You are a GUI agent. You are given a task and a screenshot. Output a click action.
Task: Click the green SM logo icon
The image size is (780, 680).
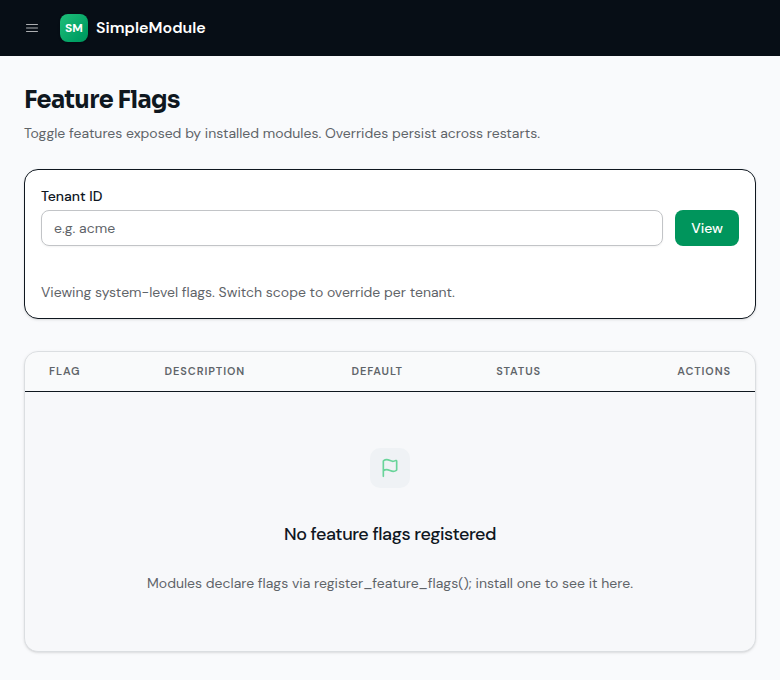click(x=74, y=28)
